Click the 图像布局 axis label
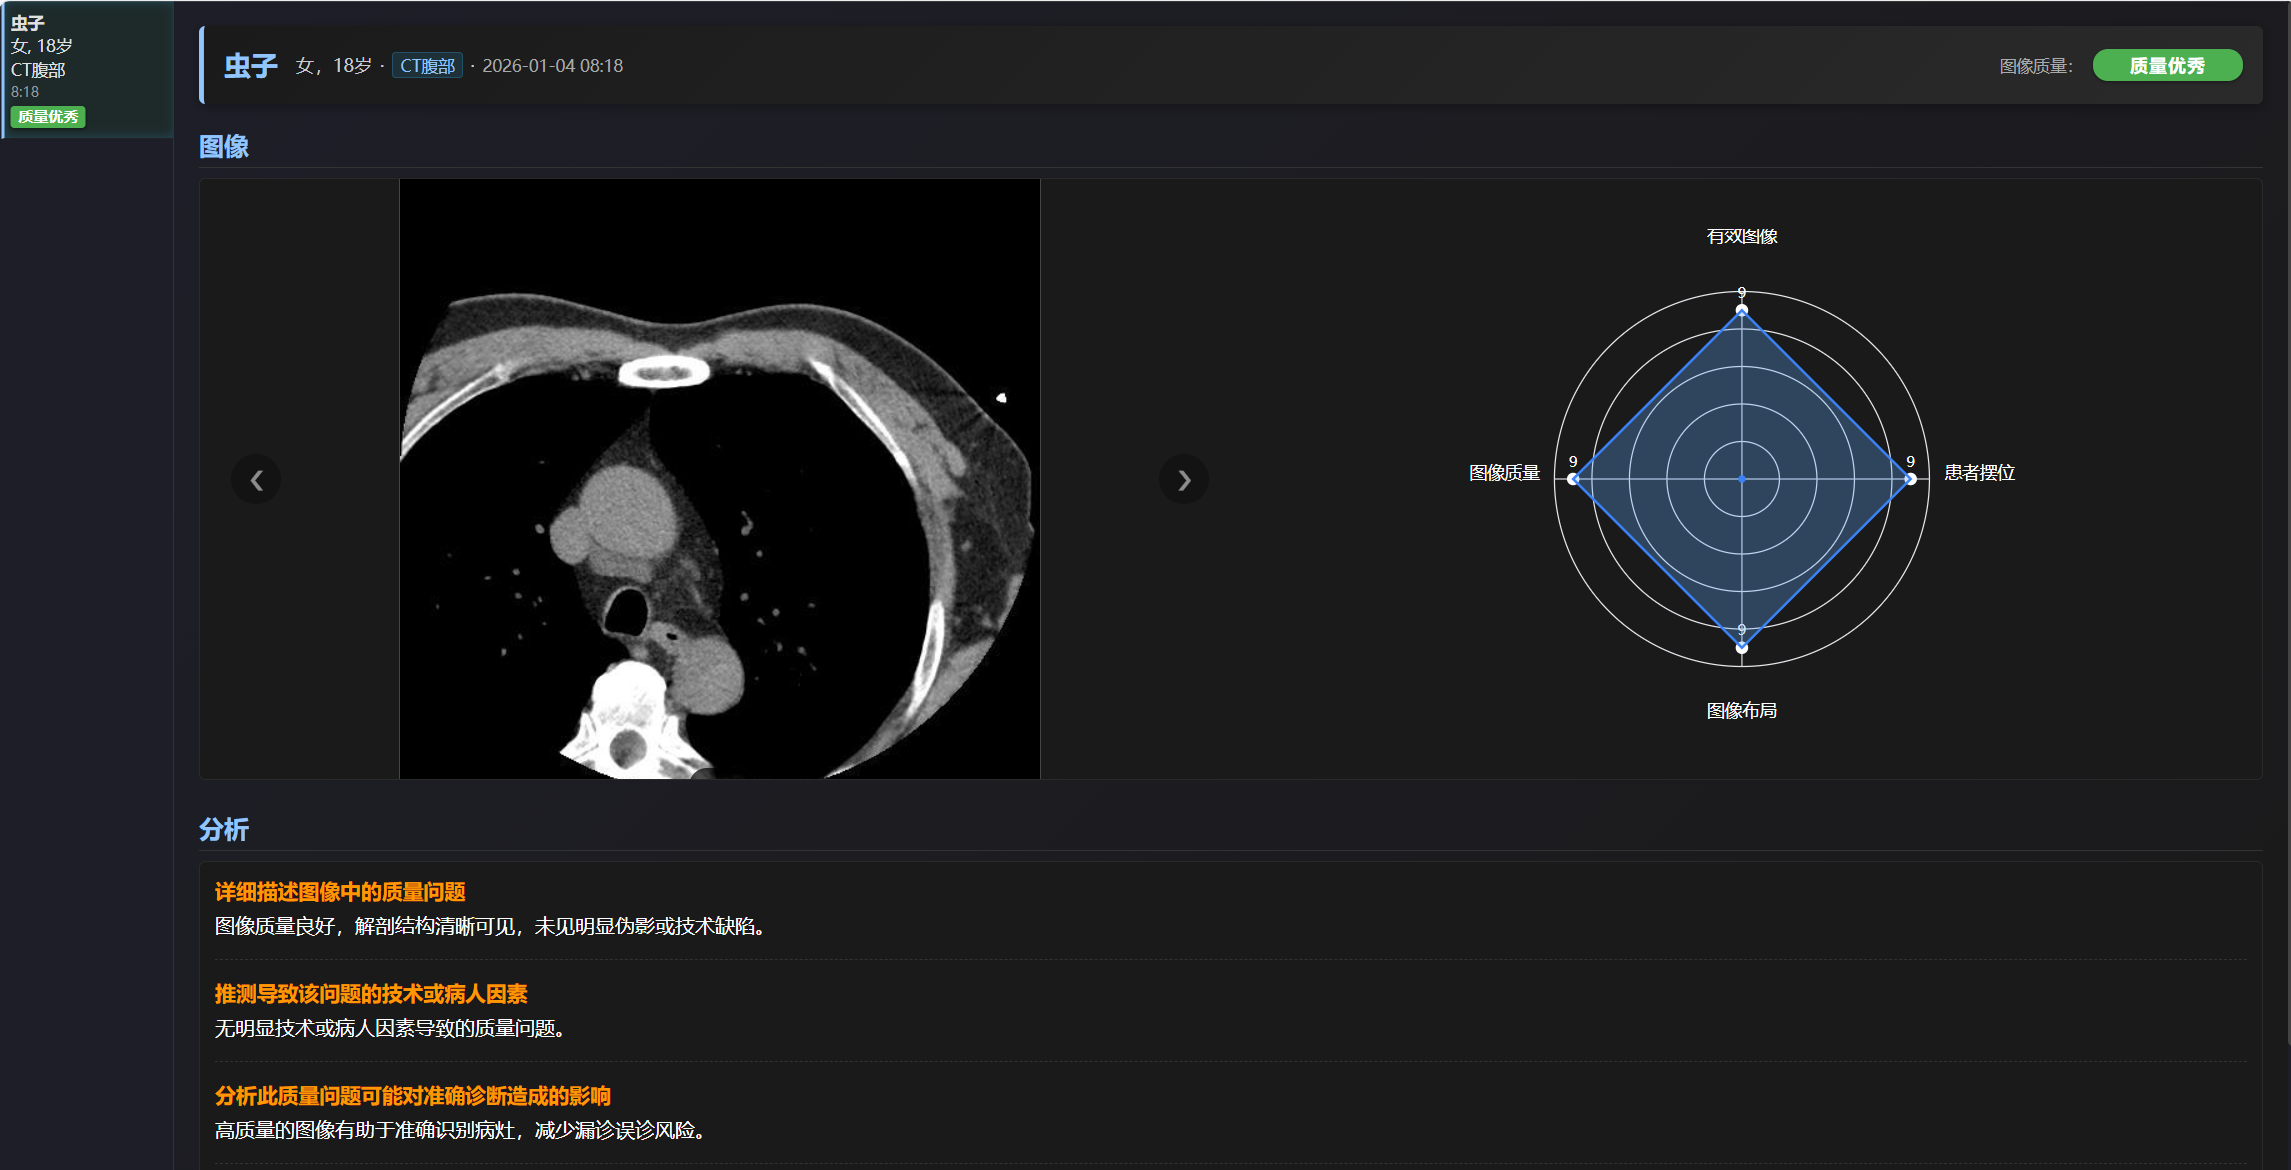2291x1170 pixels. click(1741, 710)
